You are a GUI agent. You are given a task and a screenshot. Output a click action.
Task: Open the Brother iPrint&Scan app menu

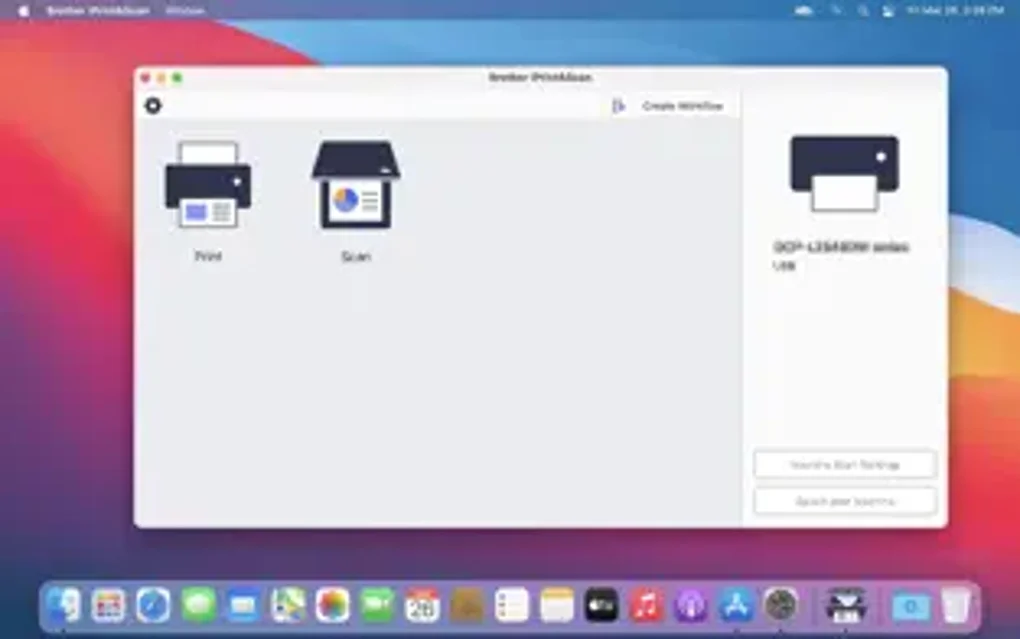tap(98, 10)
